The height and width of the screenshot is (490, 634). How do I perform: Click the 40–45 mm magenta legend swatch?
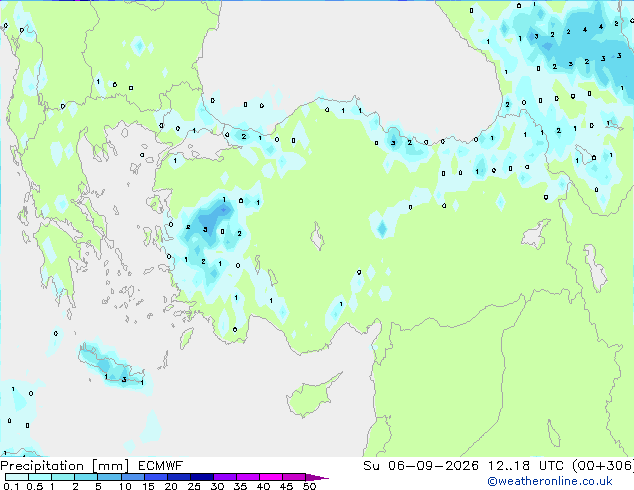point(271,477)
